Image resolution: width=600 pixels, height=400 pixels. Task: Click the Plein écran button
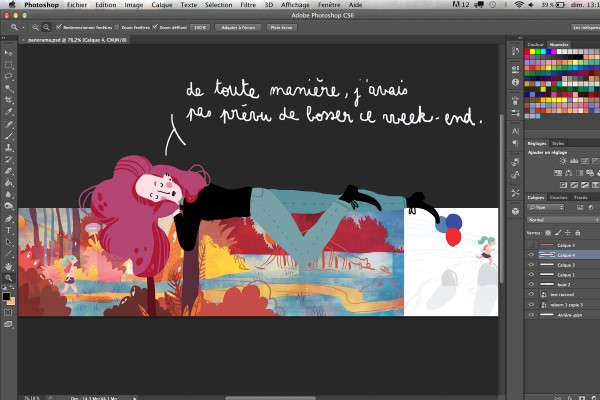282,28
